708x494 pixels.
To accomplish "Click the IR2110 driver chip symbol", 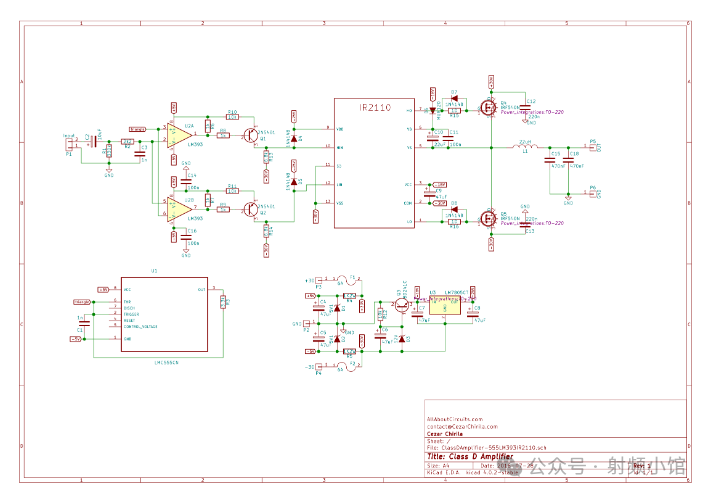I will (373, 163).
